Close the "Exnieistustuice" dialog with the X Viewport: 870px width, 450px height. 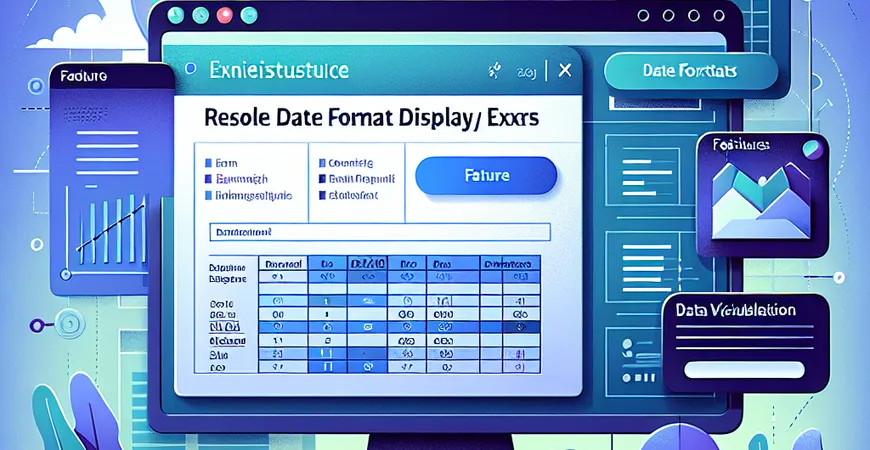(565, 70)
